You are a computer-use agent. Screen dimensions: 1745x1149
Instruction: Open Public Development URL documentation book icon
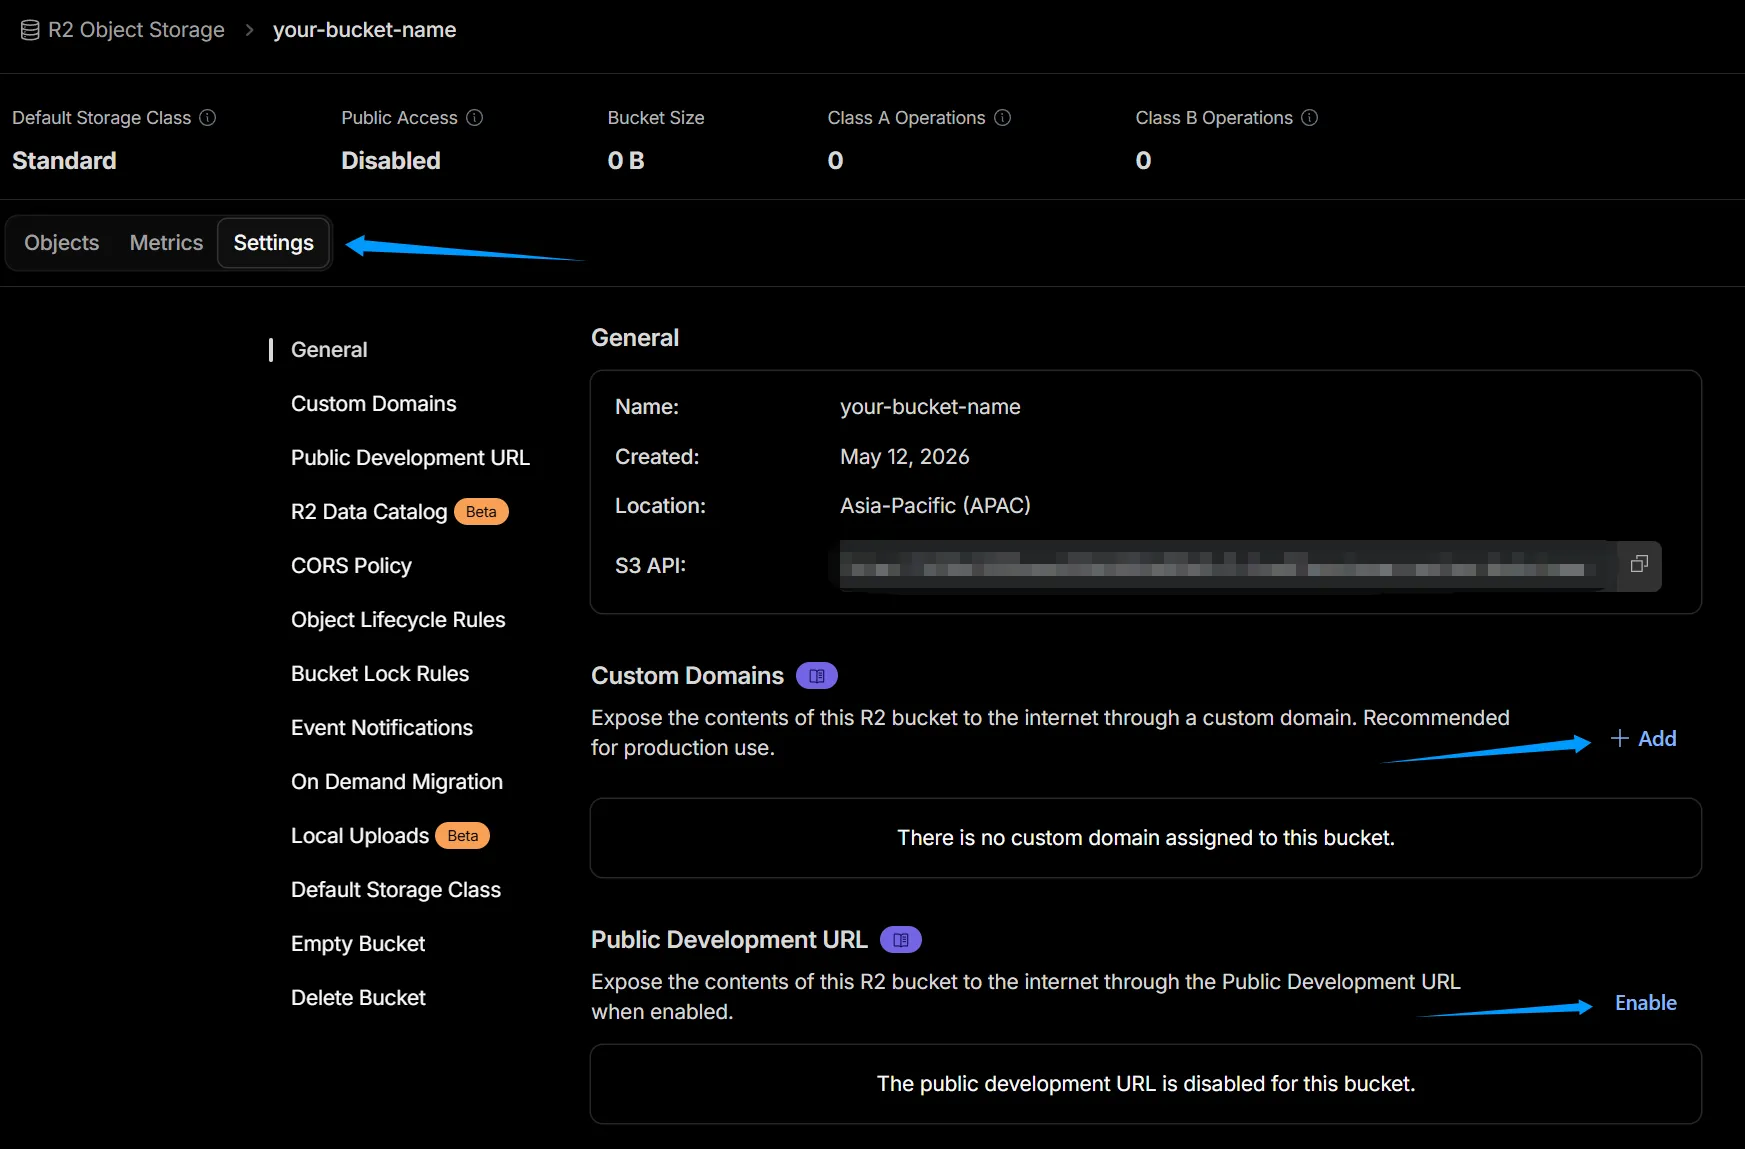click(x=901, y=940)
